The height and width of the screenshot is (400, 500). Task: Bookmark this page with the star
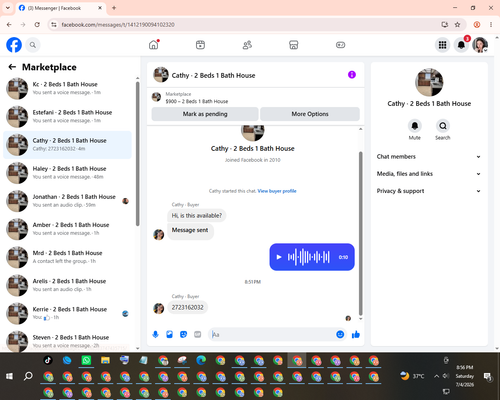[457, 25]
